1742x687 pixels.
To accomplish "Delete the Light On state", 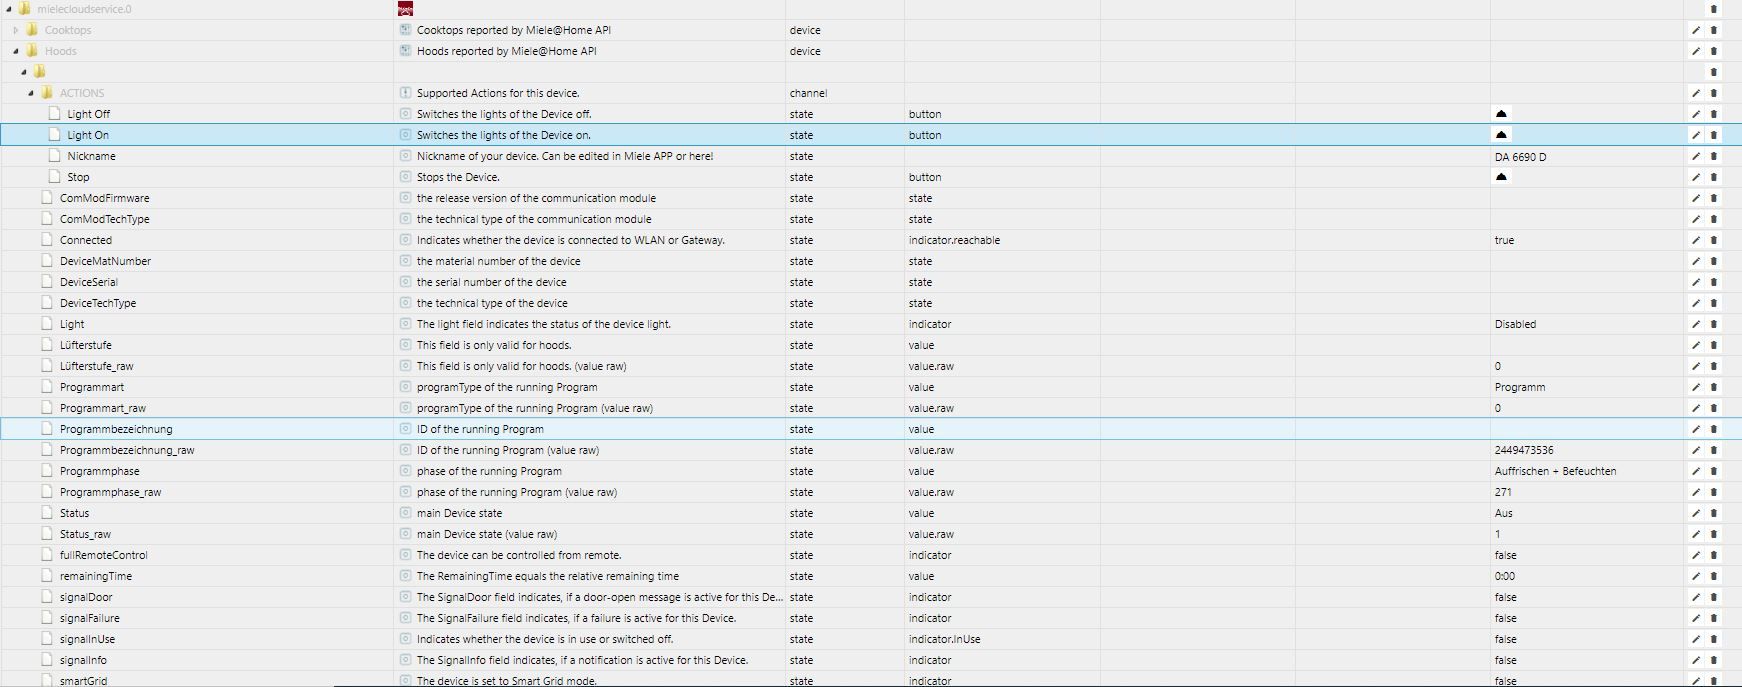I will click(x=1714, y=135).
